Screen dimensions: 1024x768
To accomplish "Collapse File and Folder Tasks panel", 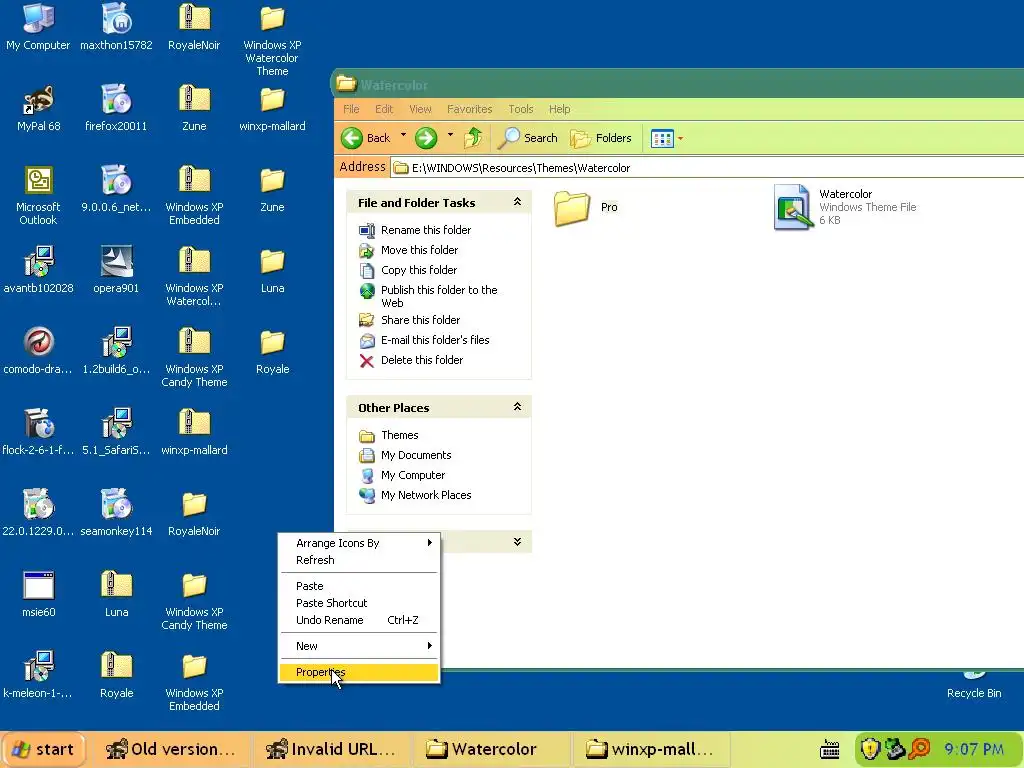I will [x=517, y=202].
